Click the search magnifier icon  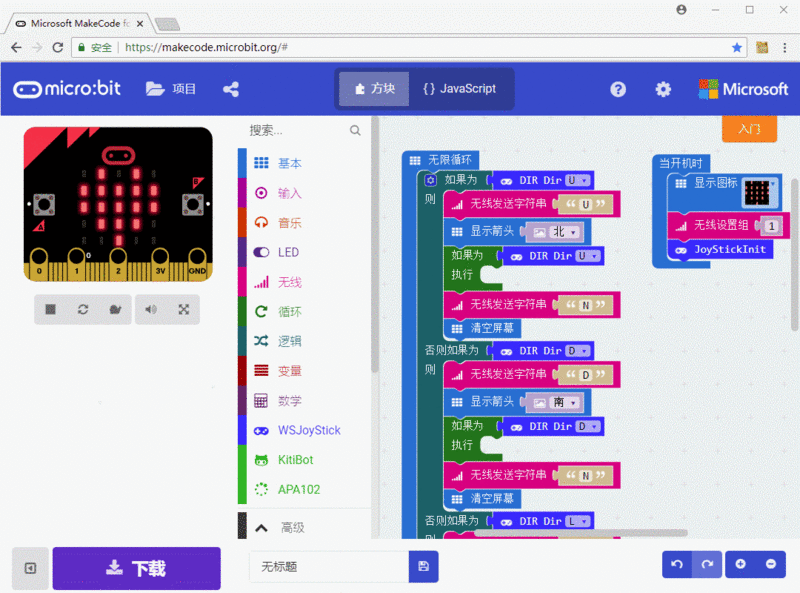click(355, 131)
